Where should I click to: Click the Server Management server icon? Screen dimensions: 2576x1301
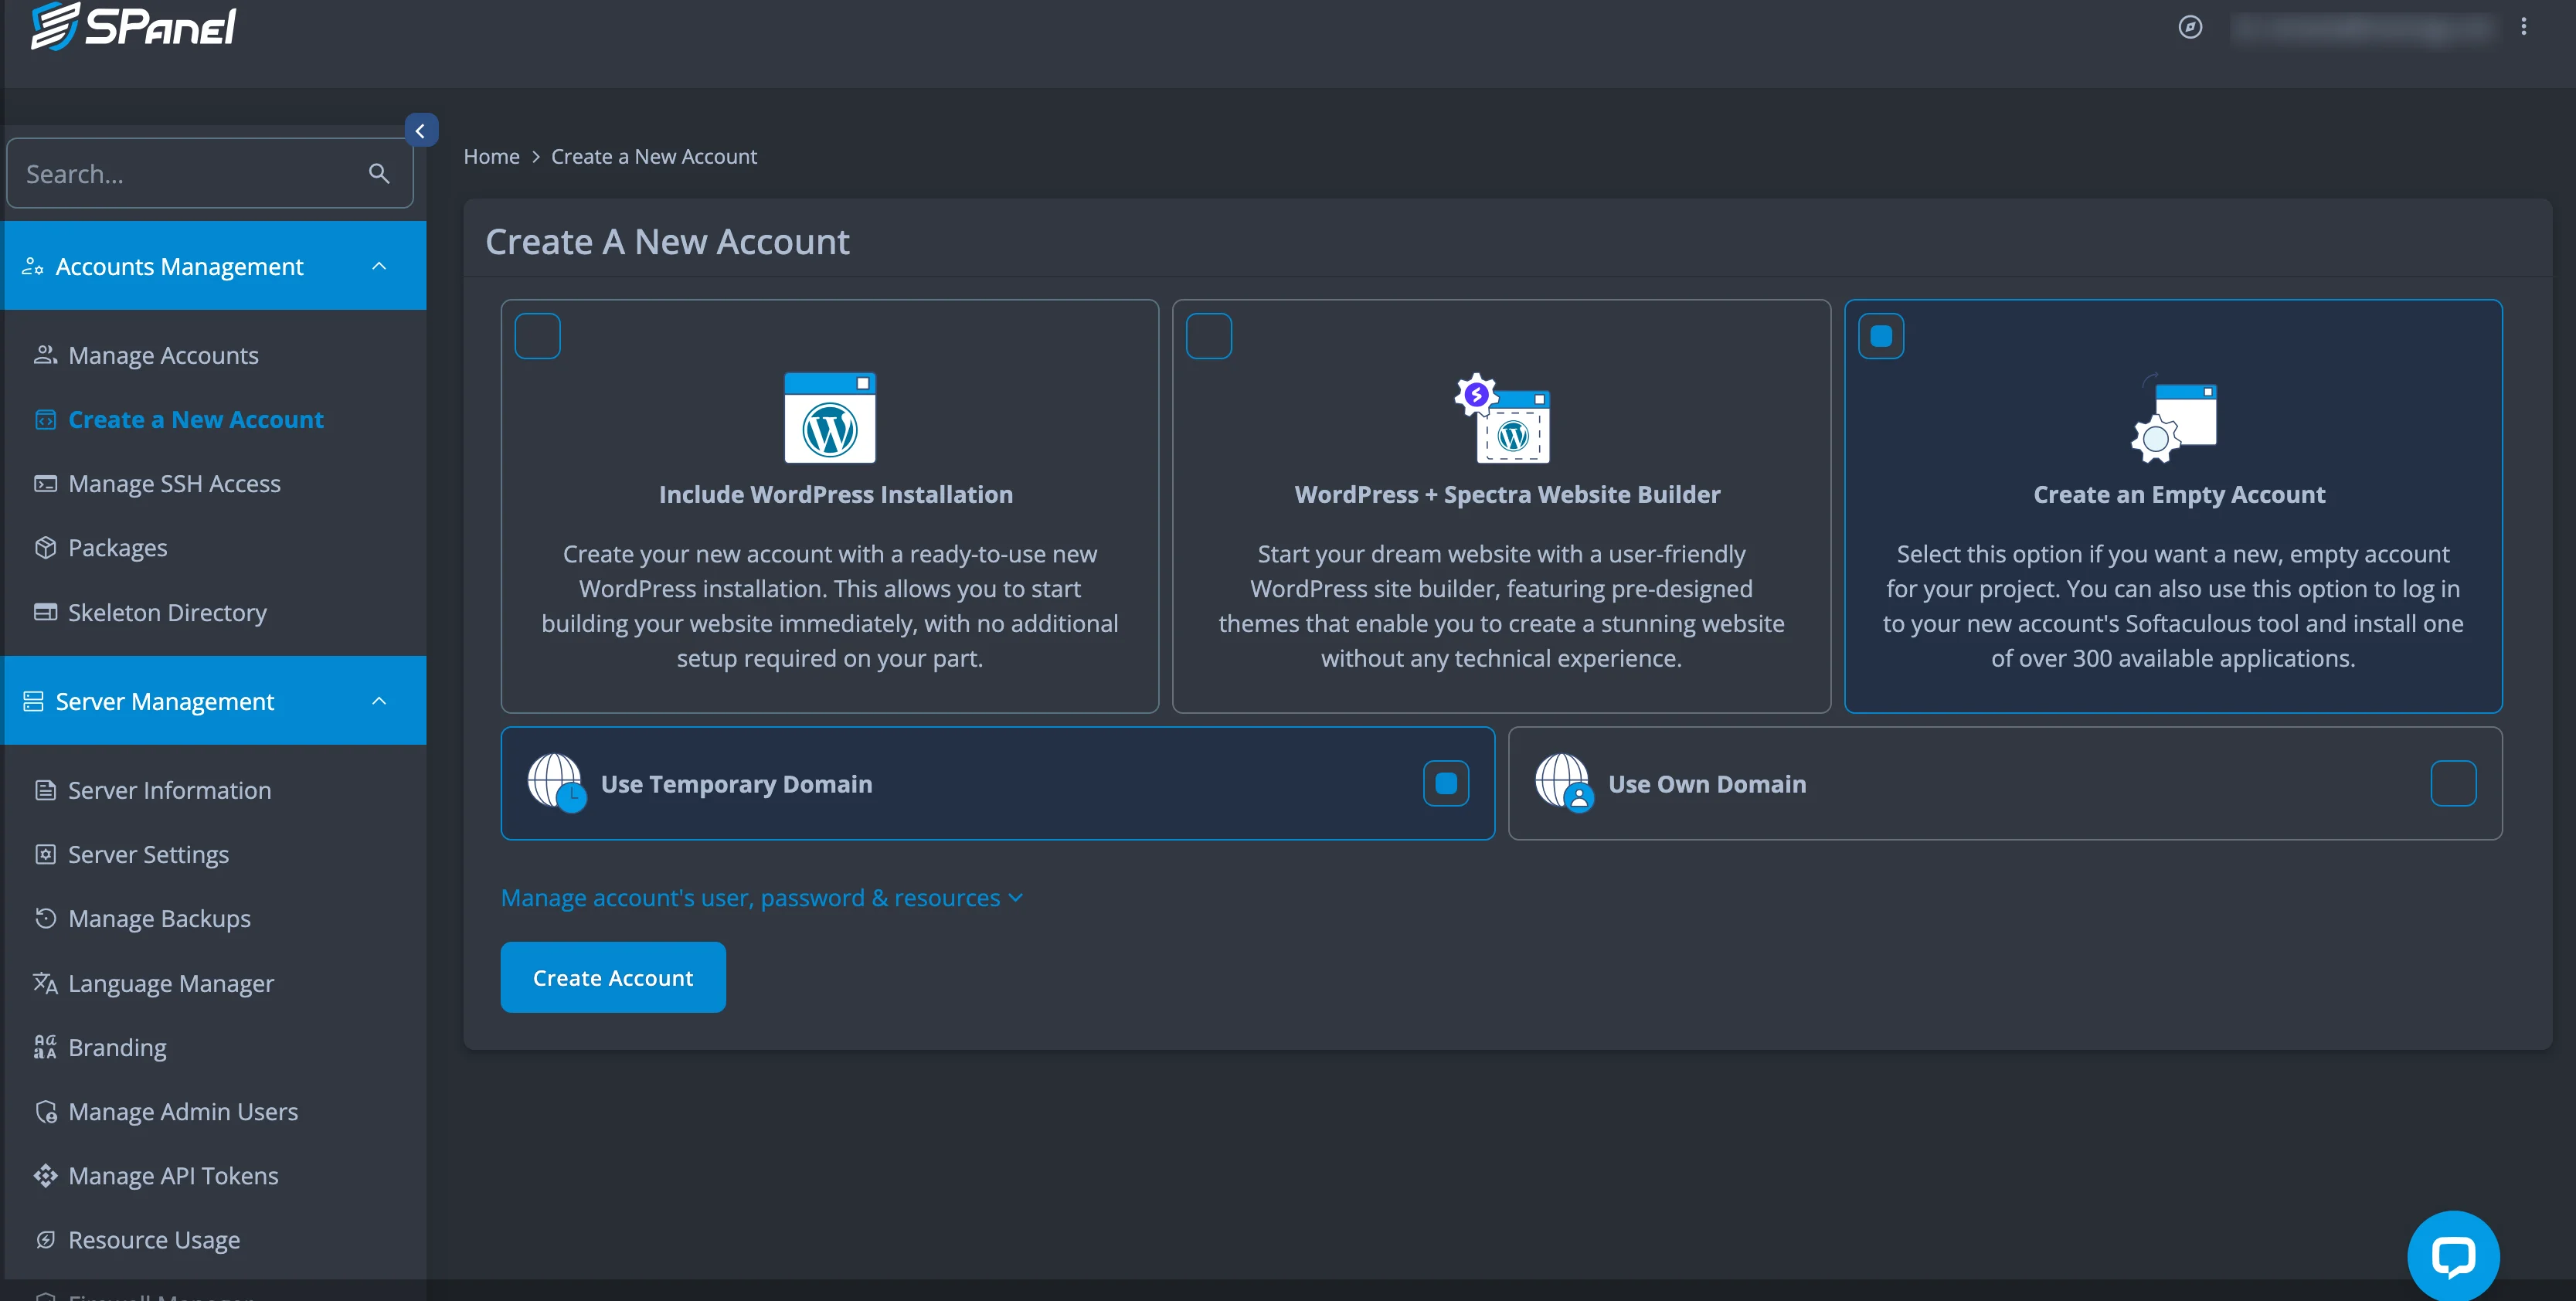pyautogui.click(x=33, y=701)
